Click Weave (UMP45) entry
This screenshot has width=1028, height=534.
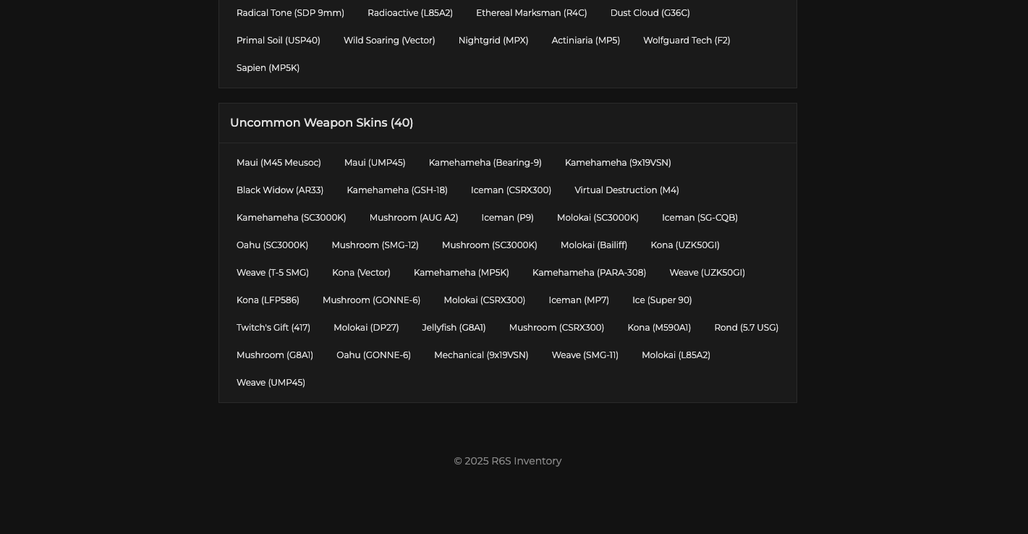point(271,383)
